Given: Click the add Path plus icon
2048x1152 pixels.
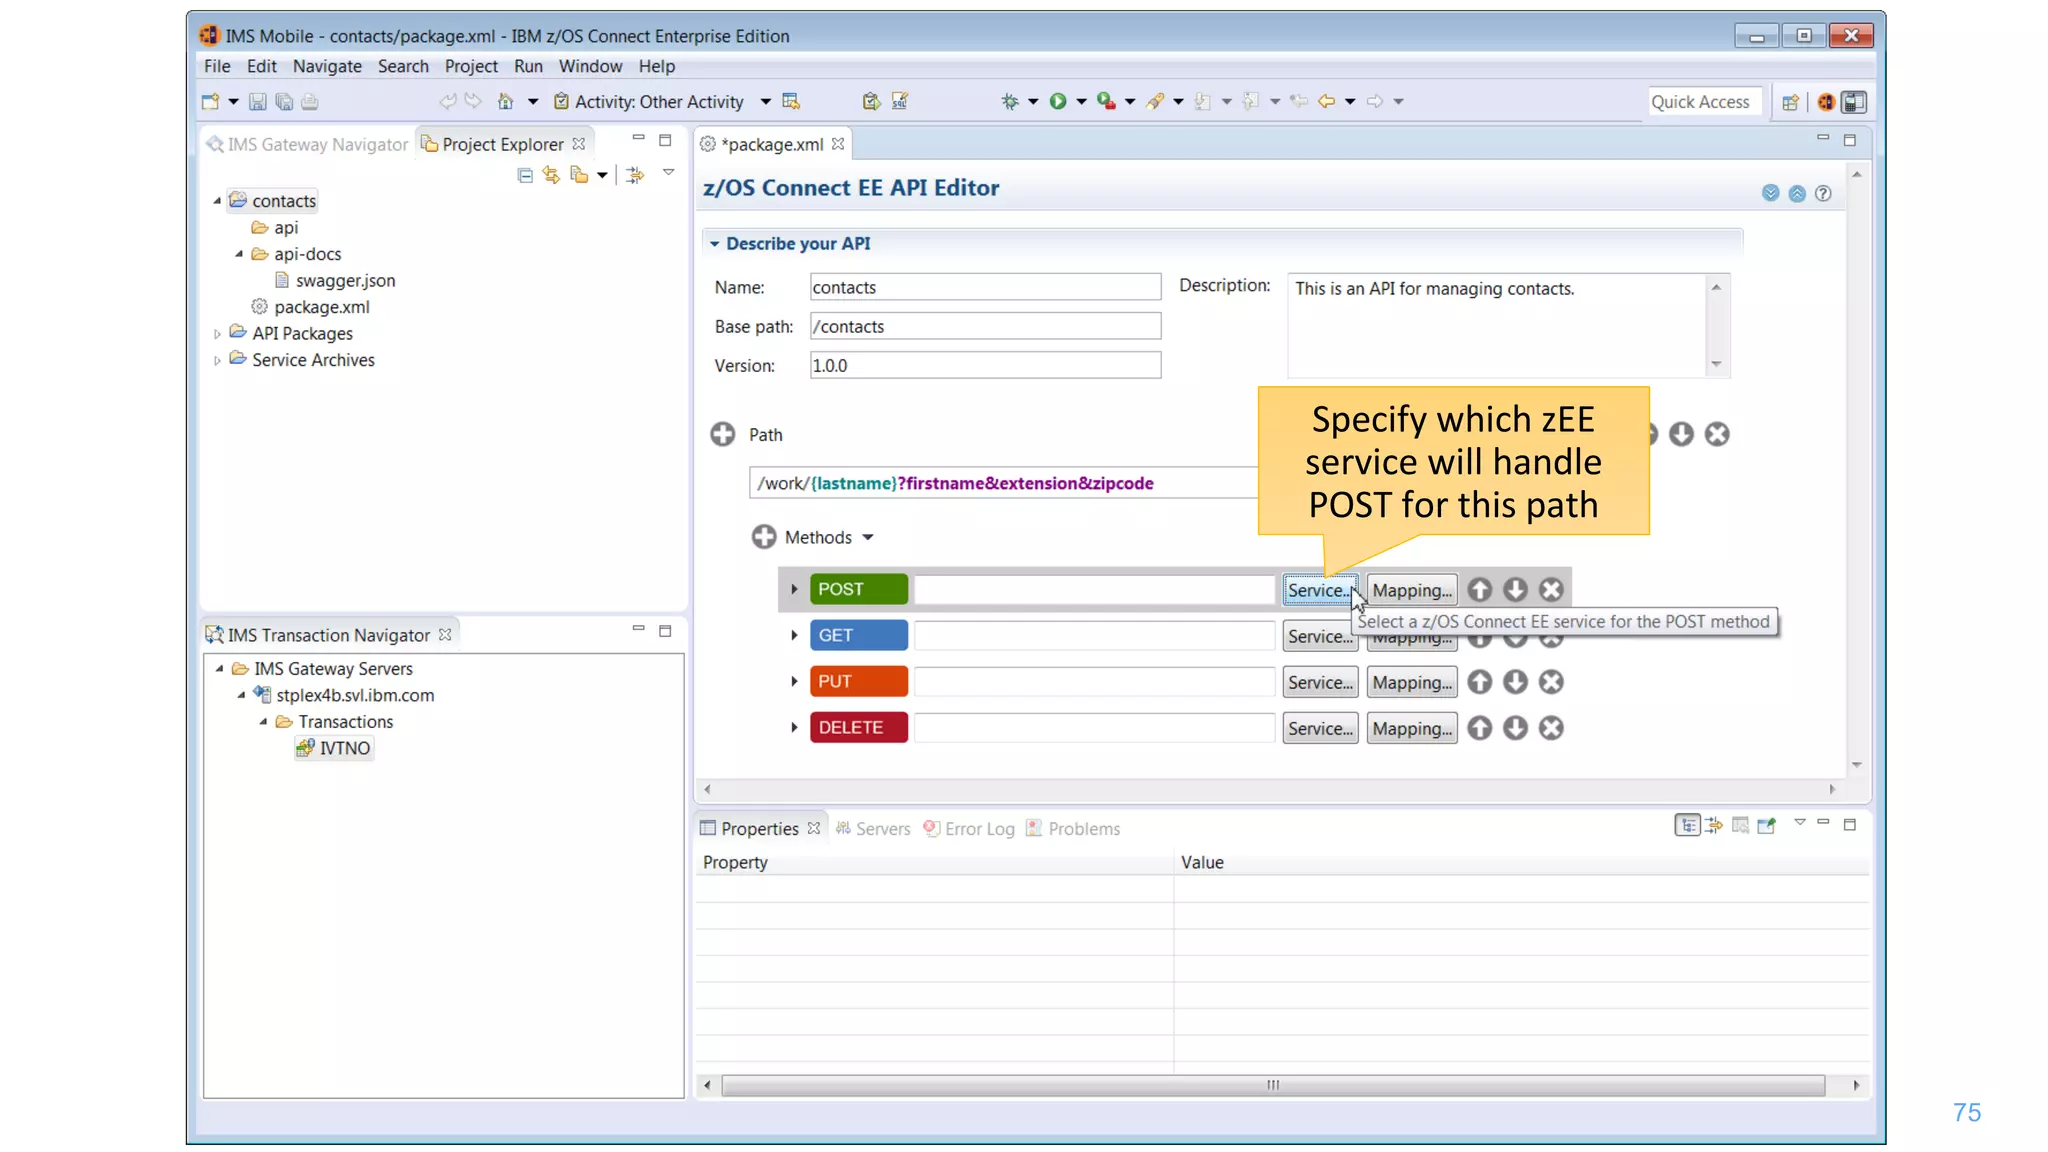Looking at the screenshot, I should [722, 434].
